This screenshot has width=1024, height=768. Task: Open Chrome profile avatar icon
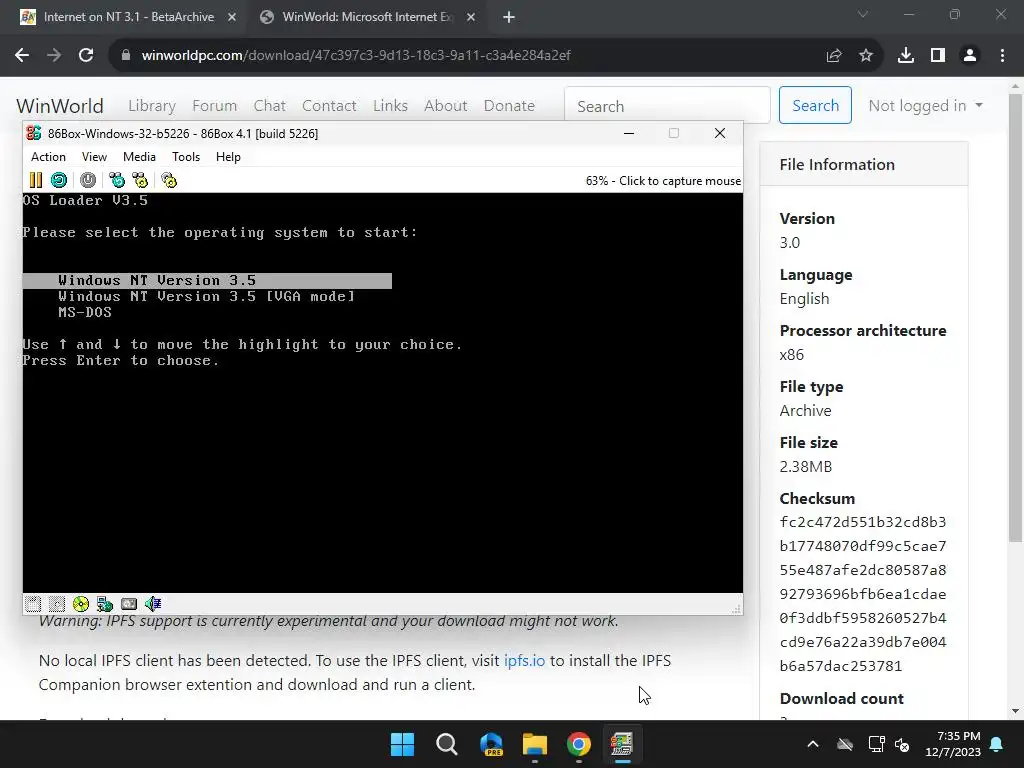[x=970, y=56]
